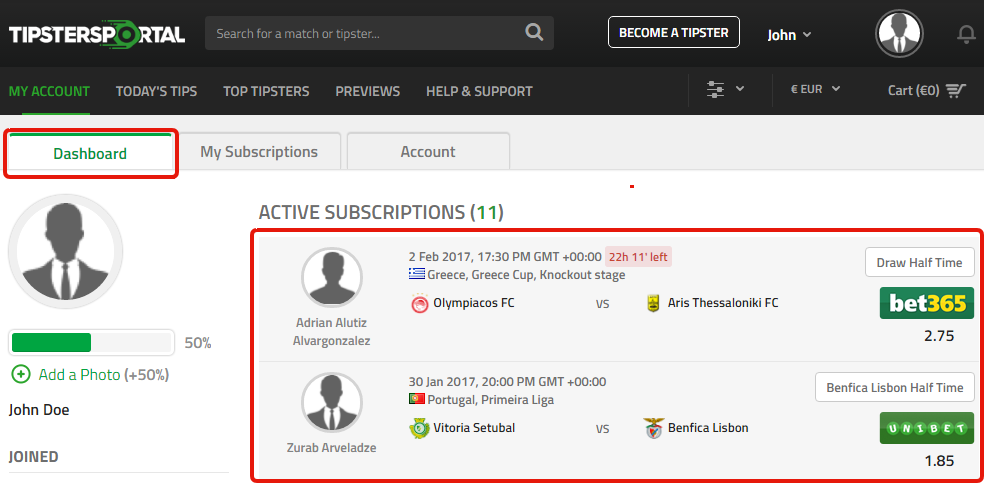Click the search magnifier icon
The height and width of the screenshot is (483, 984).
click(x=534, y=33)
